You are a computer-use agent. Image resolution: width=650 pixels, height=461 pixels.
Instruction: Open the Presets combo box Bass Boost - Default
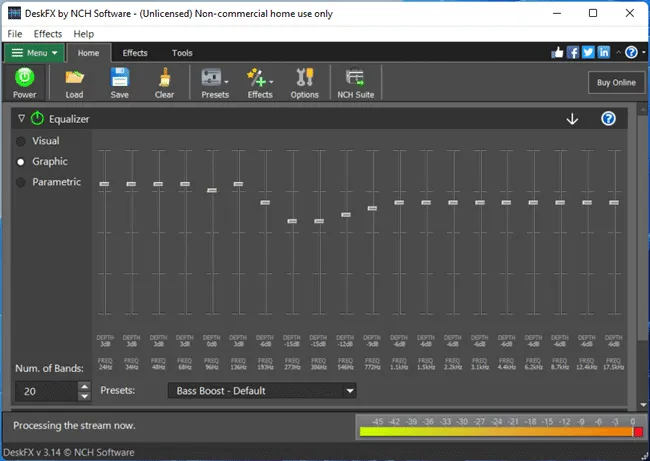pos(262,391)
